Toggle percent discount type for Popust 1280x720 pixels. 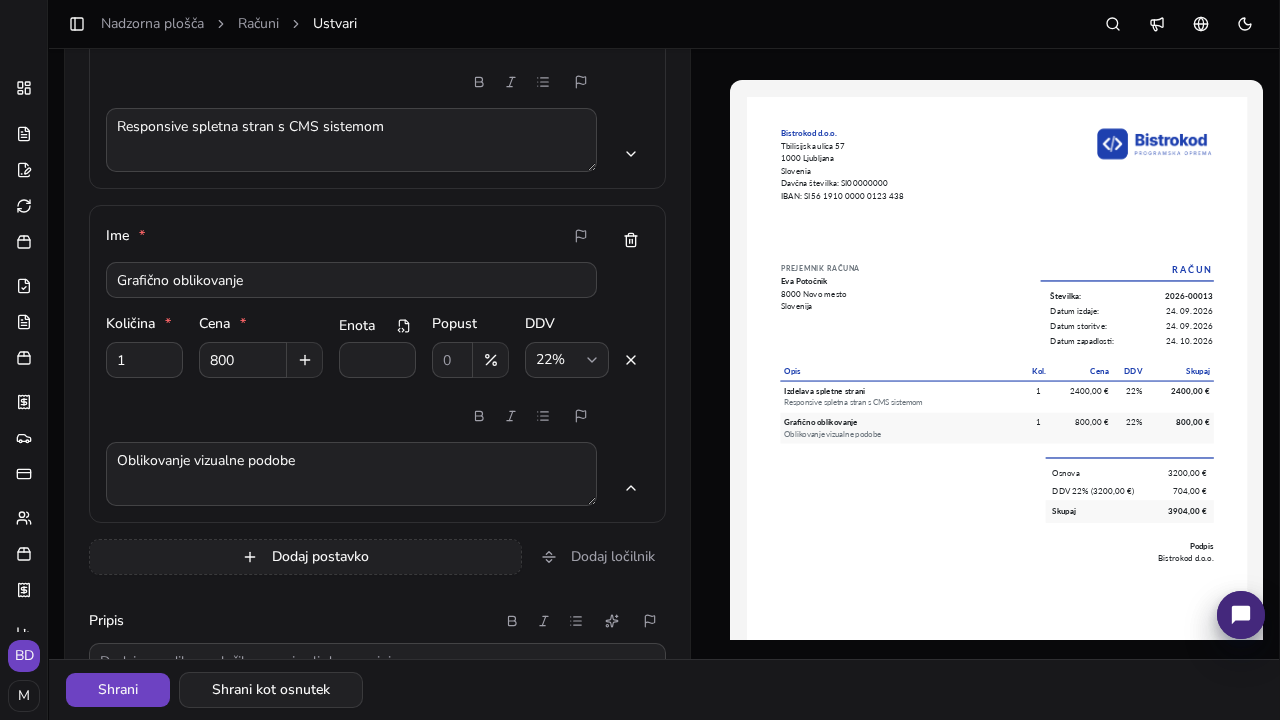(x=491, y=360)
